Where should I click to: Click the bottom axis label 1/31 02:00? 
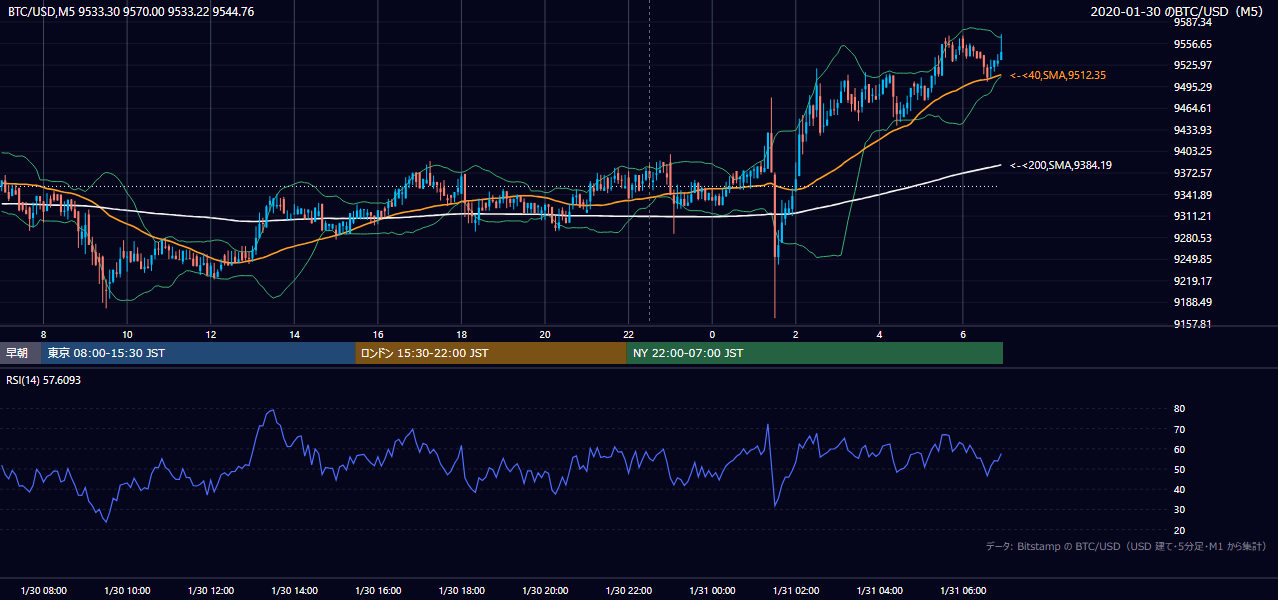pos(795,591)
